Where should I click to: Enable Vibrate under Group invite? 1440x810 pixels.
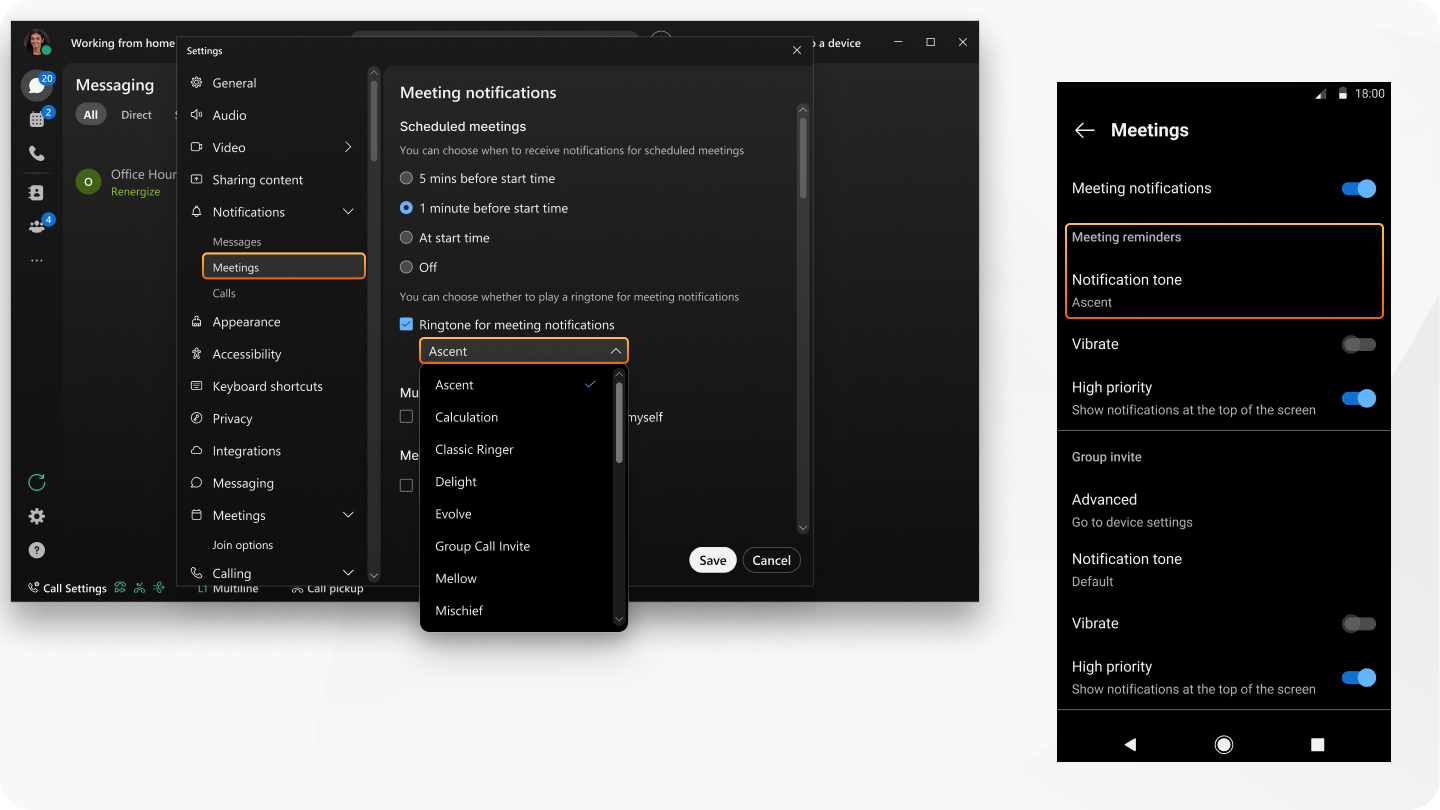[x=1359, y=623]
